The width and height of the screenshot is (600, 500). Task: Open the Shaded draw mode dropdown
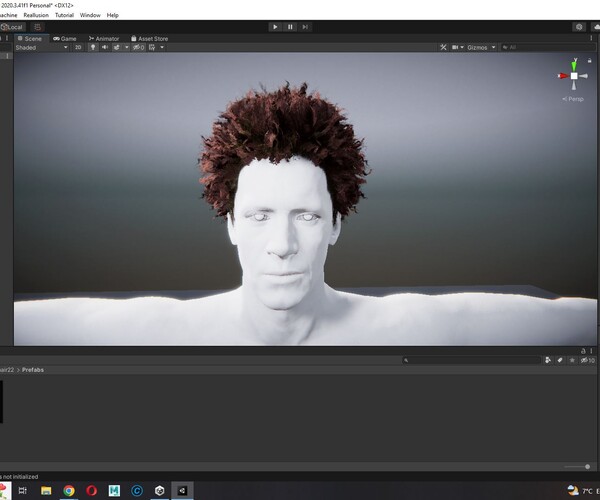pos(40,47)
